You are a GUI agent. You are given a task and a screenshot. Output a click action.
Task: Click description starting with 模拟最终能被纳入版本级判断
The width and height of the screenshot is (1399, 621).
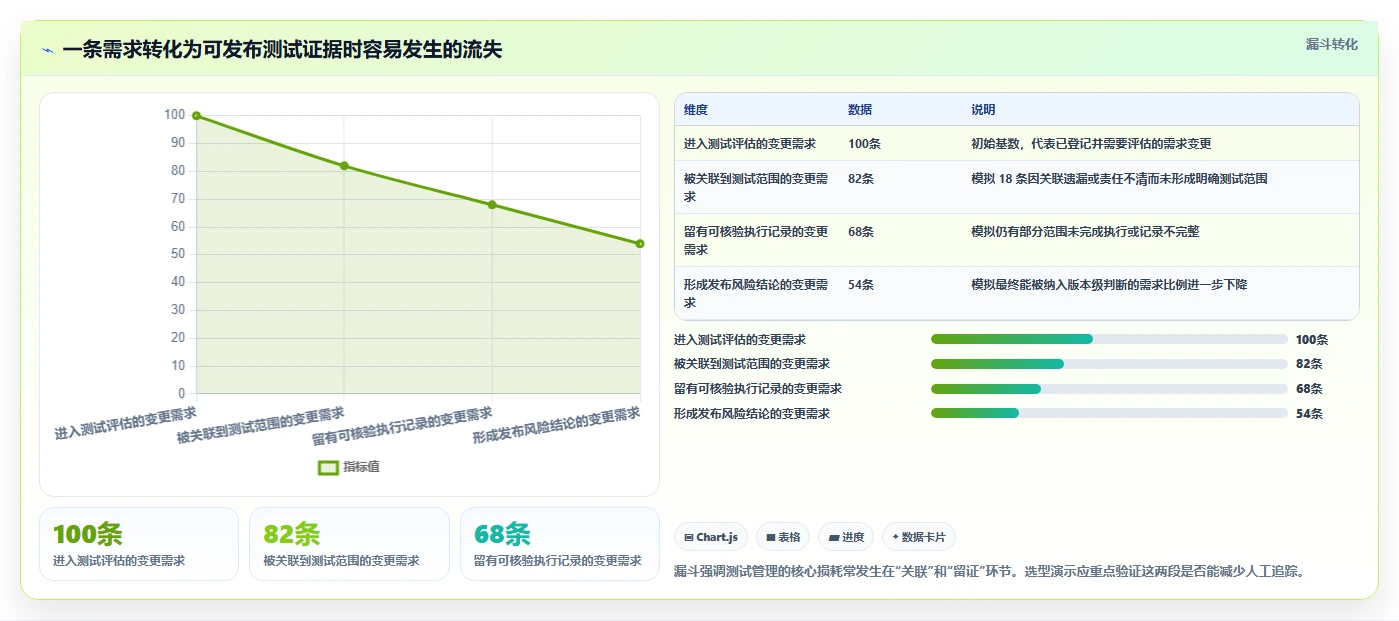point(1109,285)
